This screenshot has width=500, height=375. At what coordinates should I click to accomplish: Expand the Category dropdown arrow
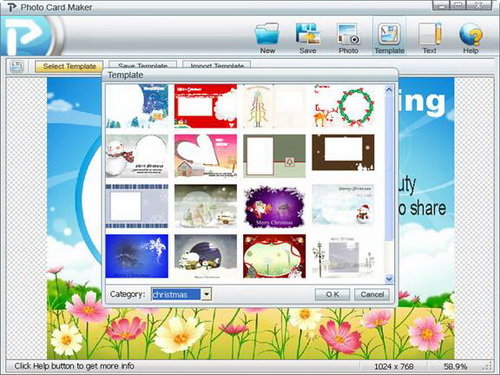[207, 294]
